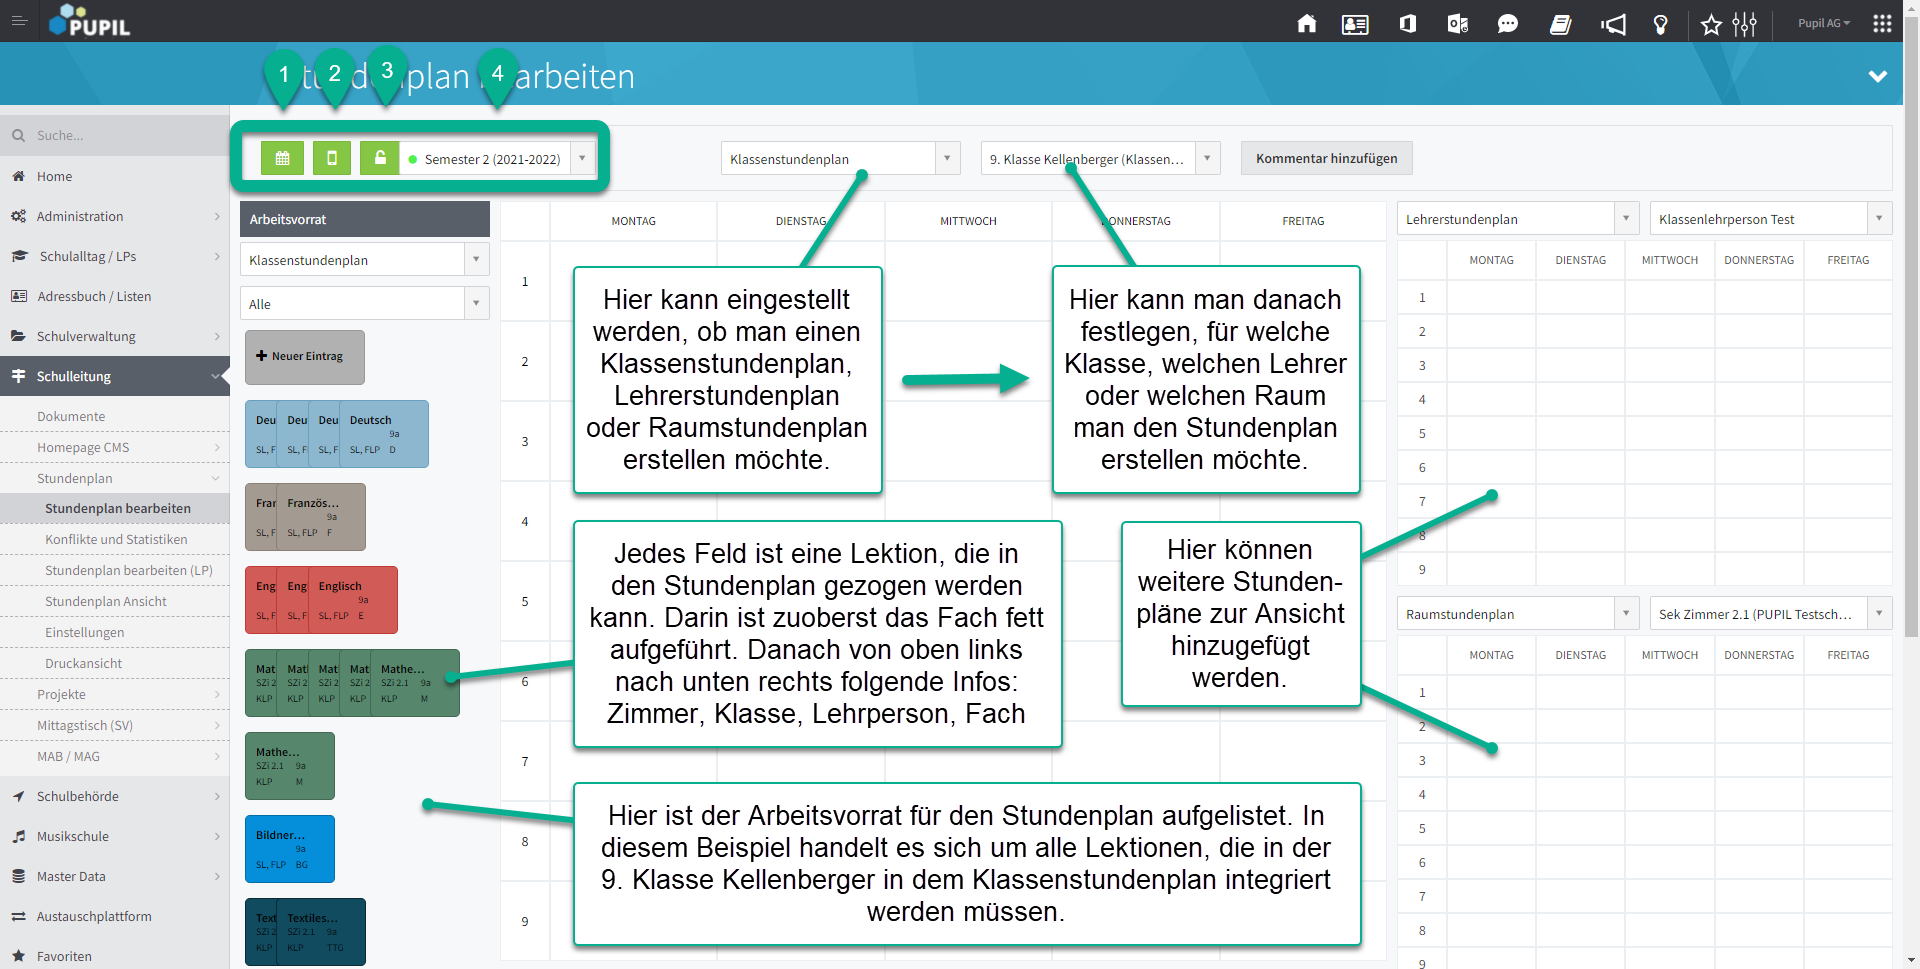Click Neuer Eintrag button

click(304, 356)
